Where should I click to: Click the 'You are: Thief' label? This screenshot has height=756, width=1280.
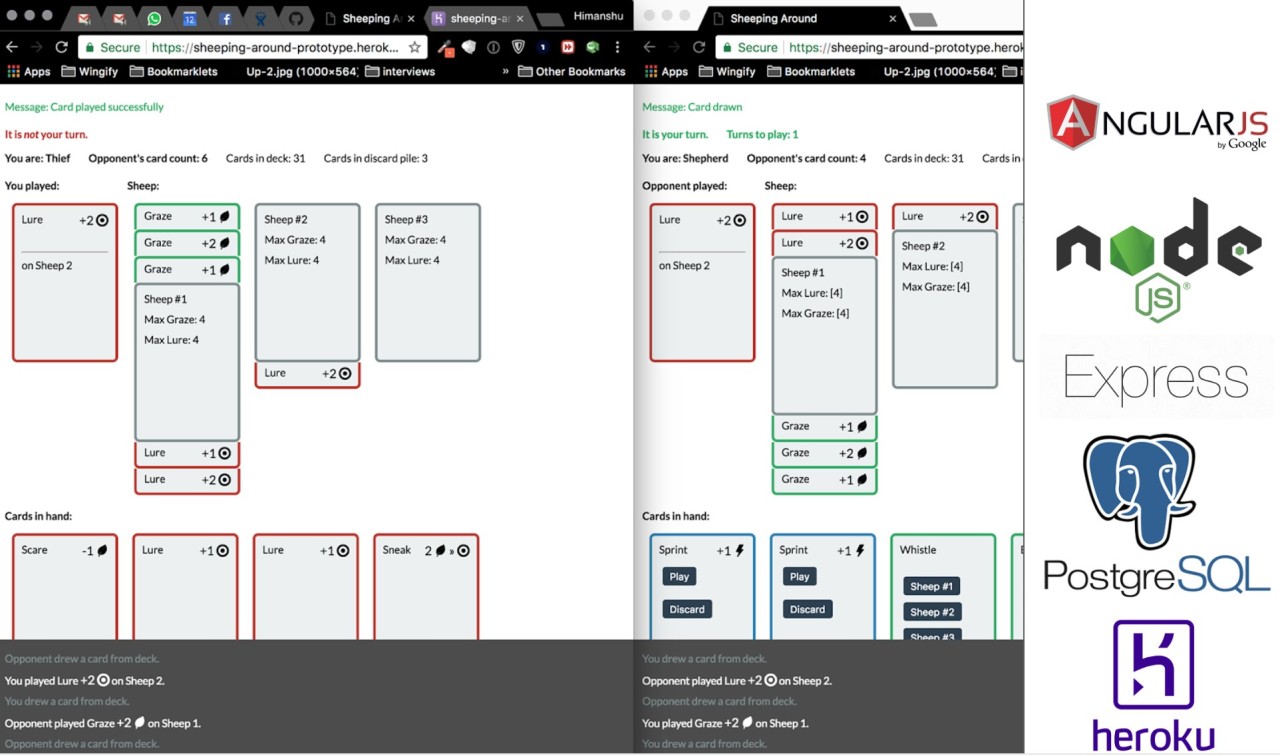[x=38, y=158]
